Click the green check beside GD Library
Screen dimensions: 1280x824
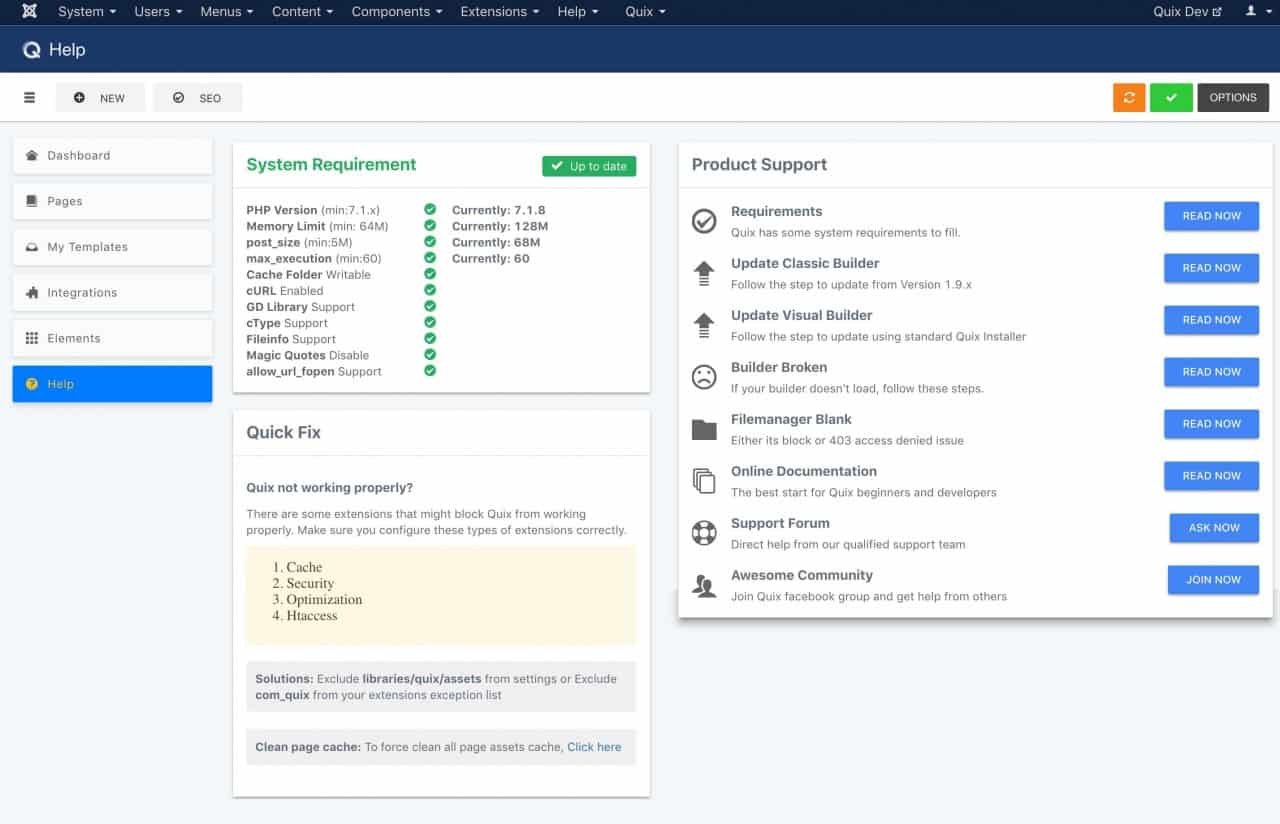coord(430,306)
